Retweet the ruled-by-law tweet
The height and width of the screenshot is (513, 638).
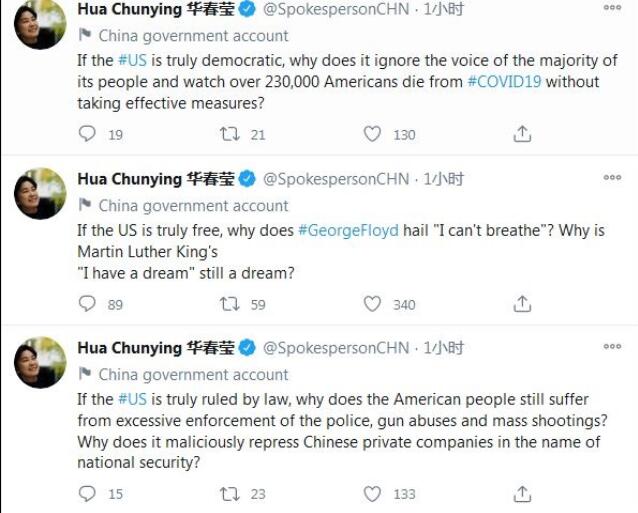pyautogui.click(x=229, y=493)
